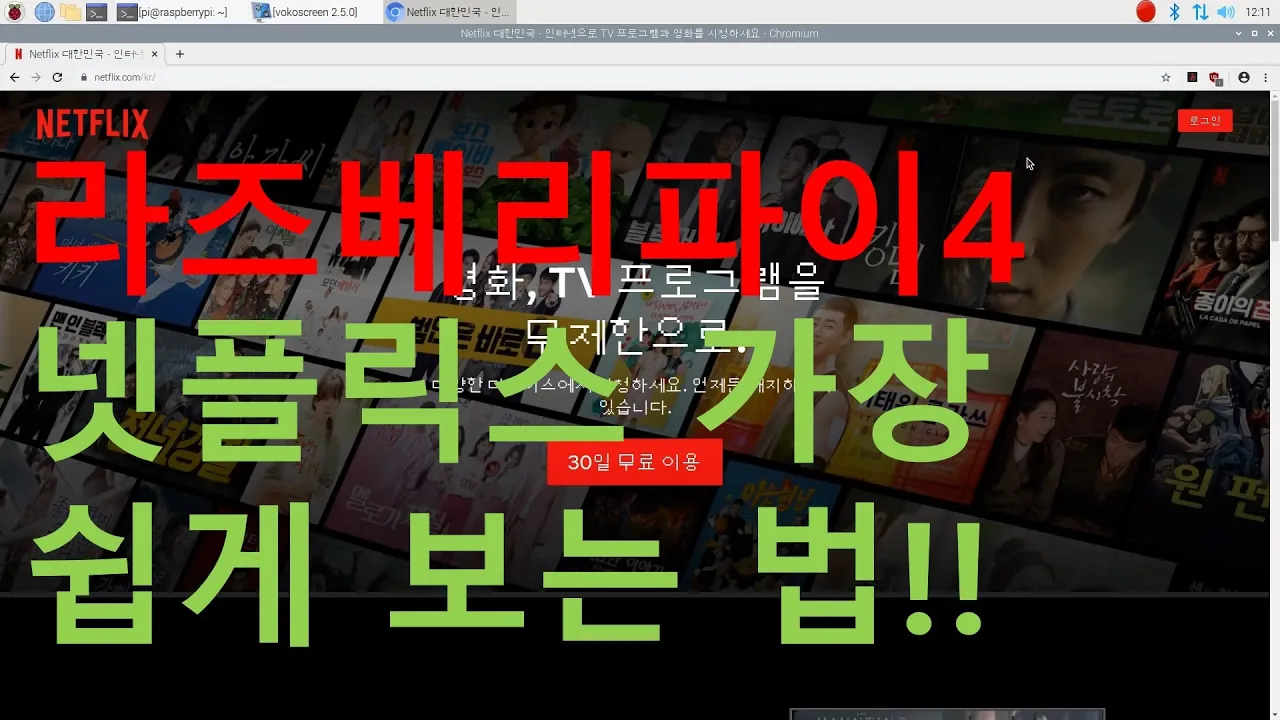Close the Netflix browser tab
Screen dimensions: 1280x720
pos(153,54)
